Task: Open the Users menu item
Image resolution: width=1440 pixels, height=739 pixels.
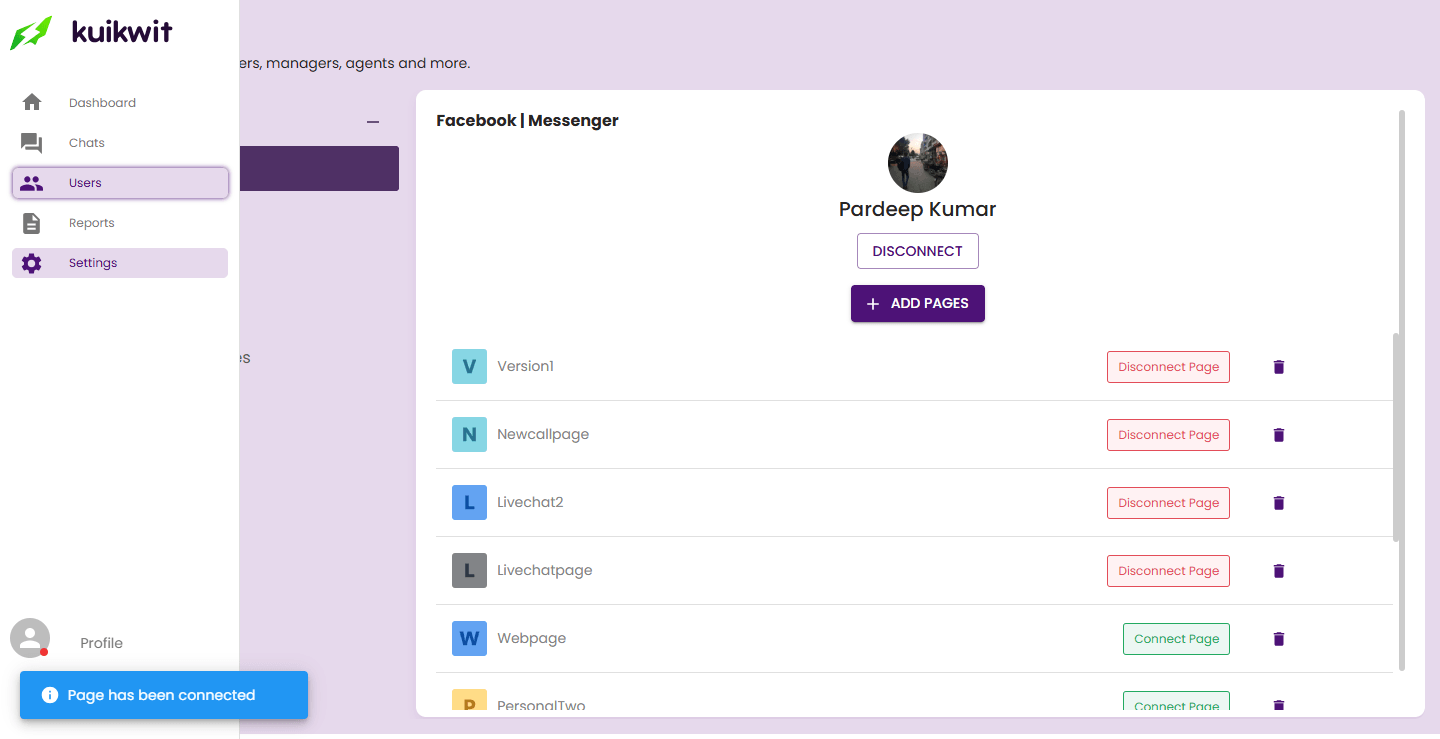Action: (120, 183)
